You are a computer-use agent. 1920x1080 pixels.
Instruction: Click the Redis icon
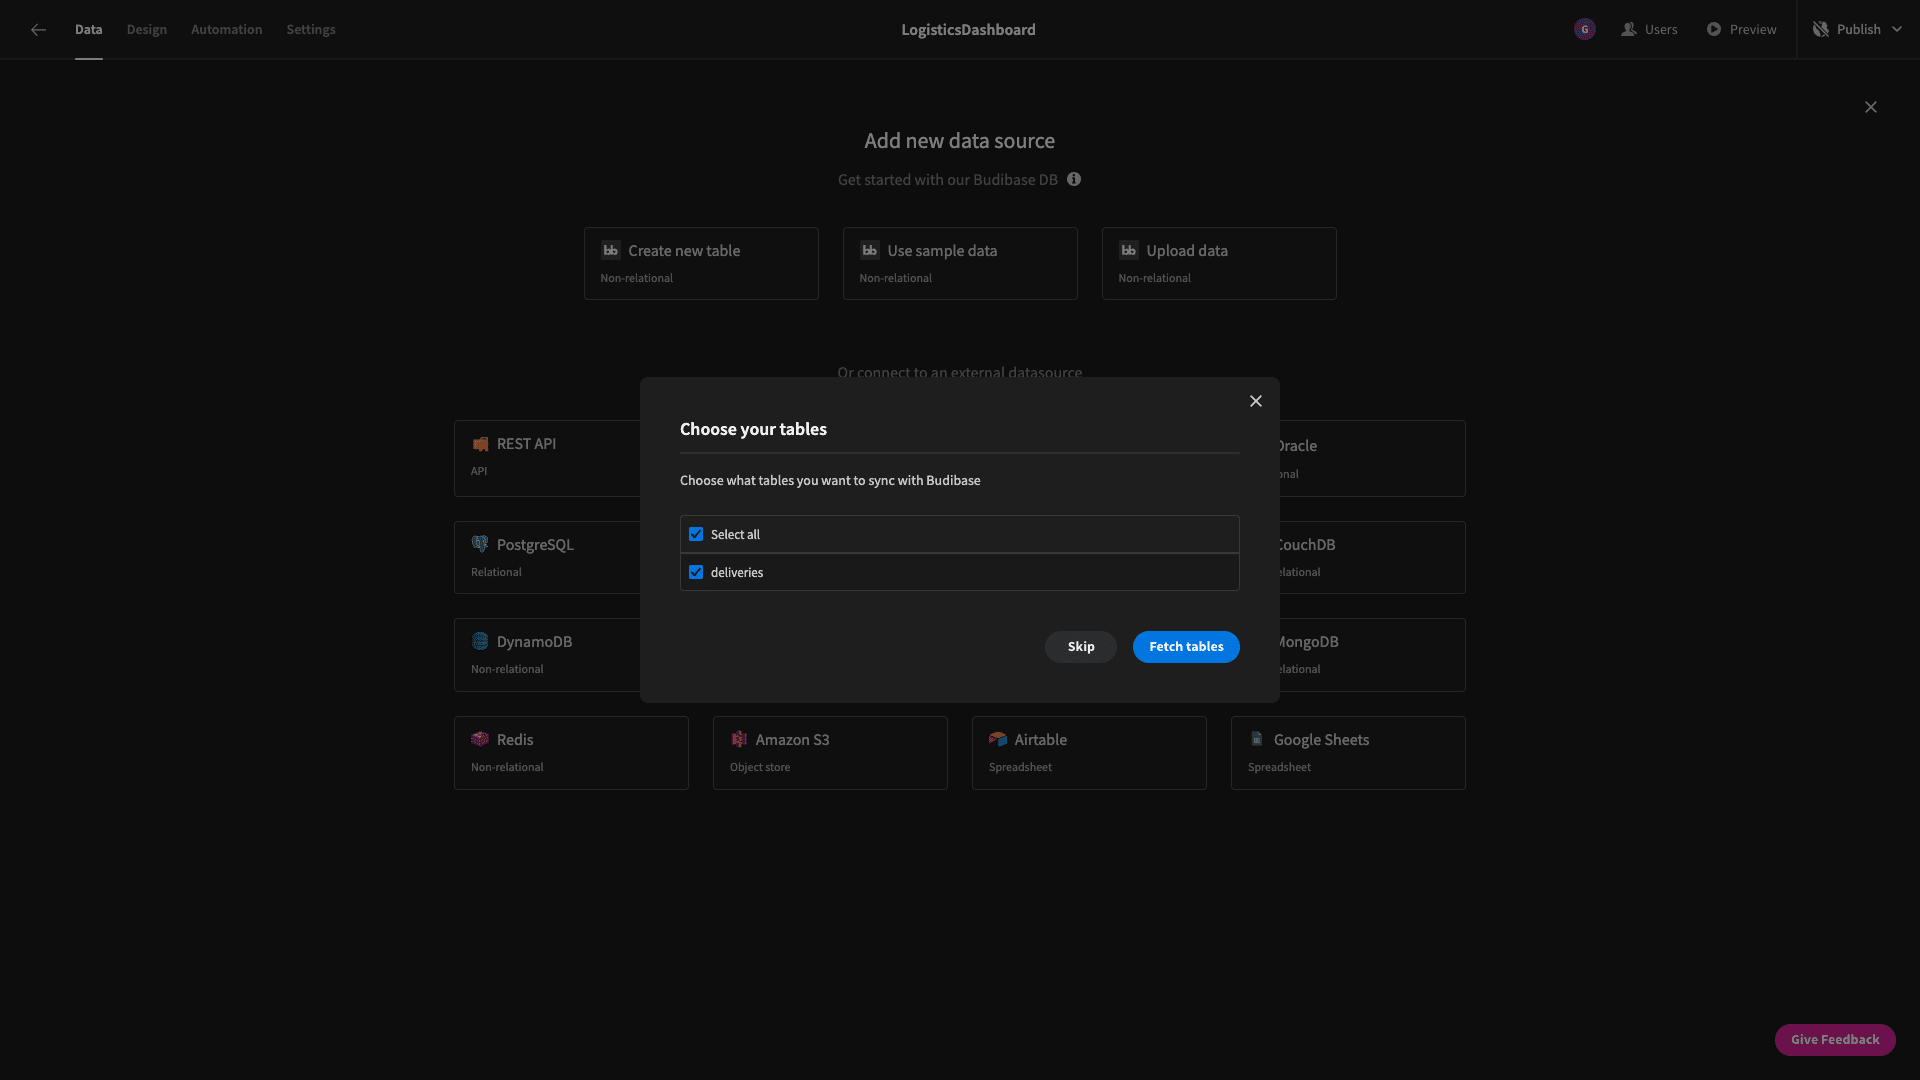(x=480, y=740)
